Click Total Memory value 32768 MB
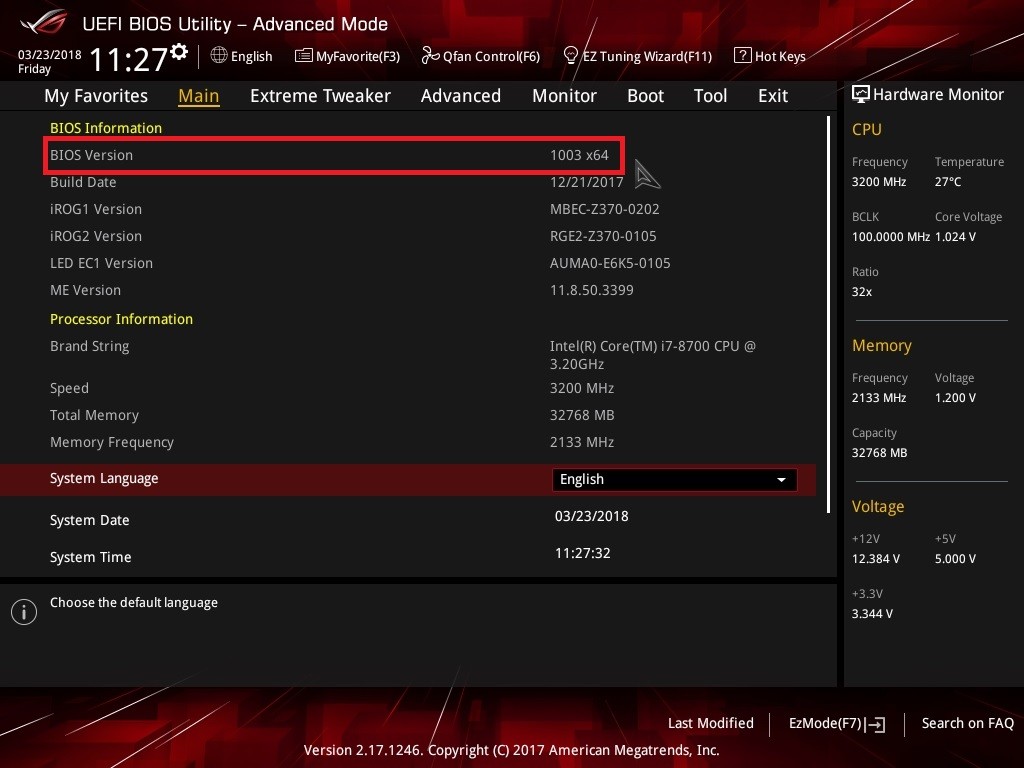The image size is (1024, 768). click(x=582, y=415)
